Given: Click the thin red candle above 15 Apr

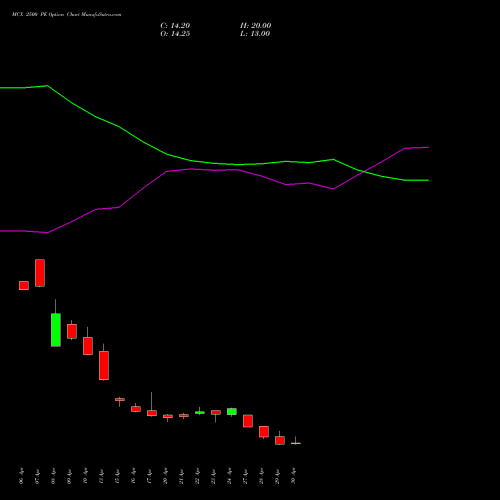Looking at the screenshot, I should click(x=120, y=399).
